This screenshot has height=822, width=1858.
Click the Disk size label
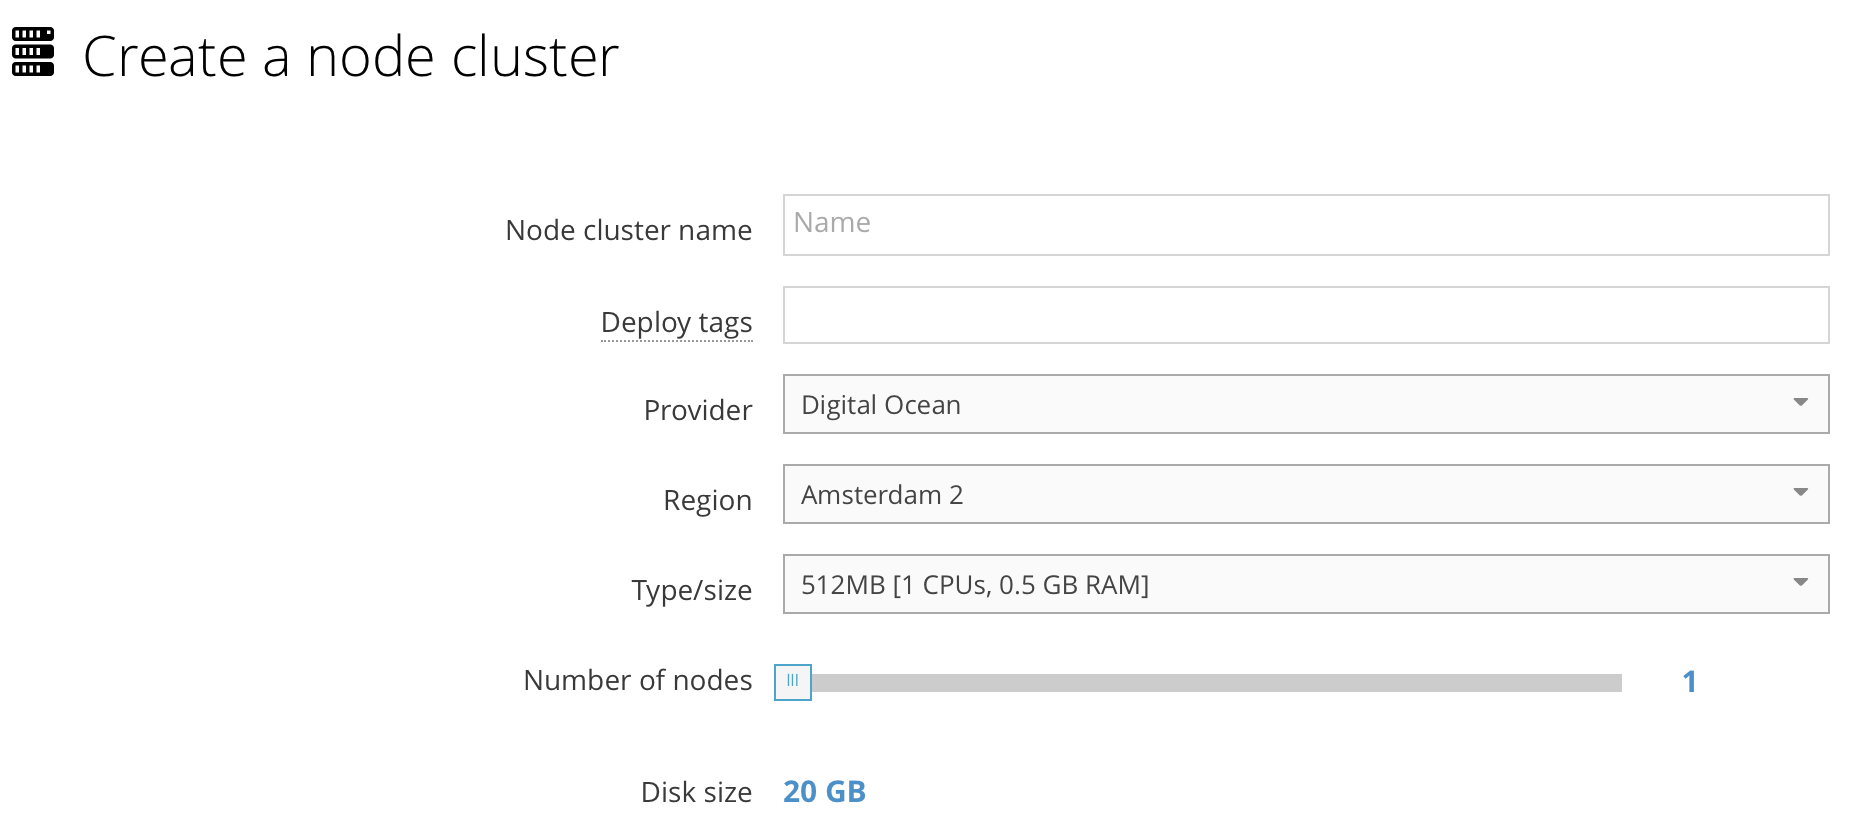[696, 791]
